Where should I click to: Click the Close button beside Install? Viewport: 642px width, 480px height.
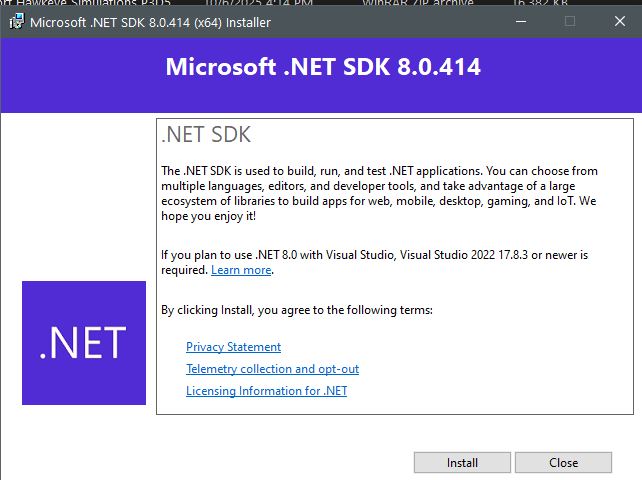[x=563, y=462]
